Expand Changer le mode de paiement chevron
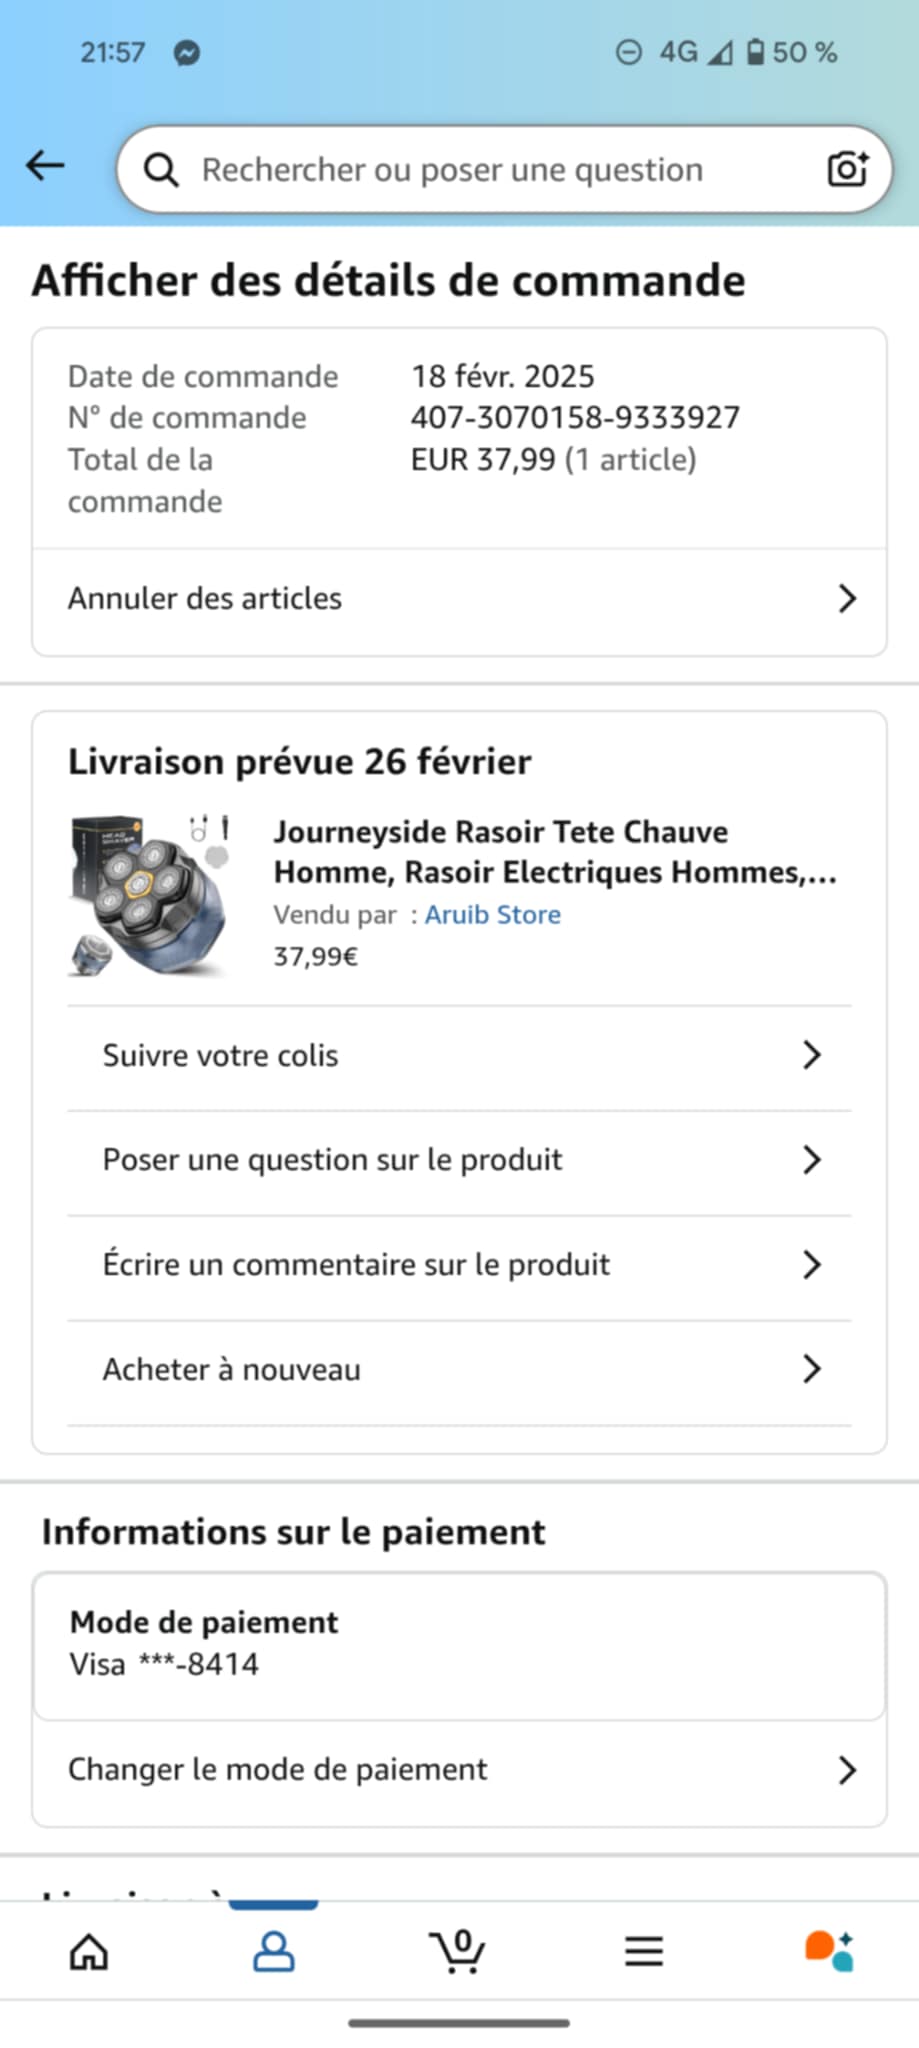 click(x=847, y=1770)
